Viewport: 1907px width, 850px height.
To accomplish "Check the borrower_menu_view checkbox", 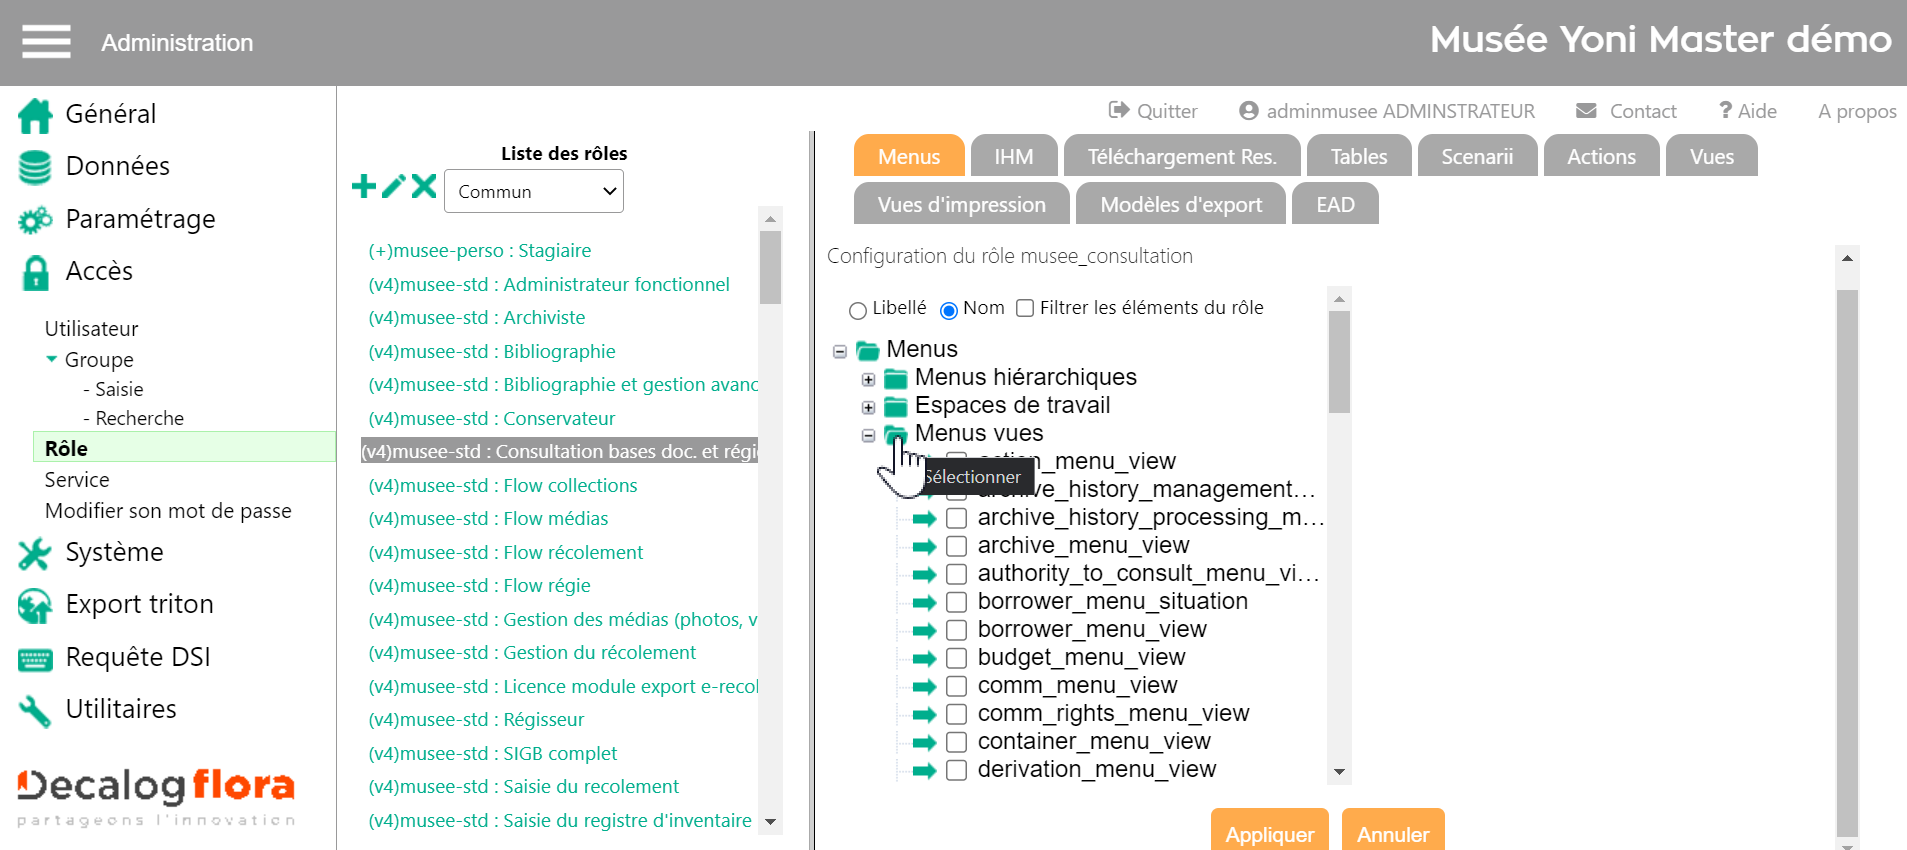I will tap(956, 630).
